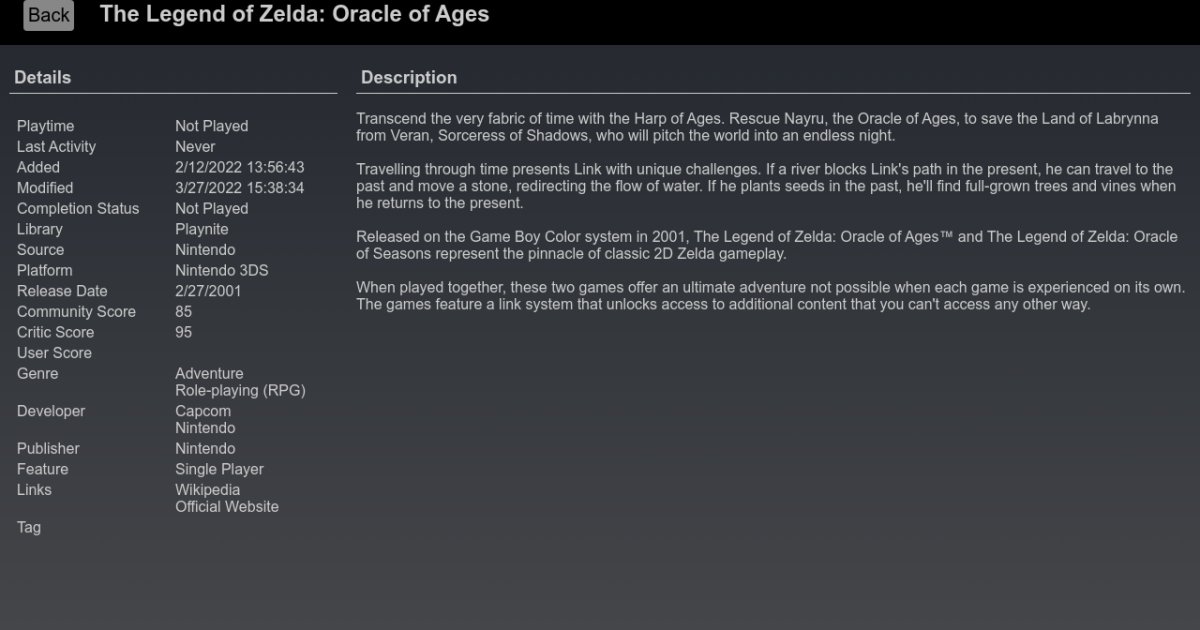
Task: Click the Back button
Action: [x=48, y=15]
